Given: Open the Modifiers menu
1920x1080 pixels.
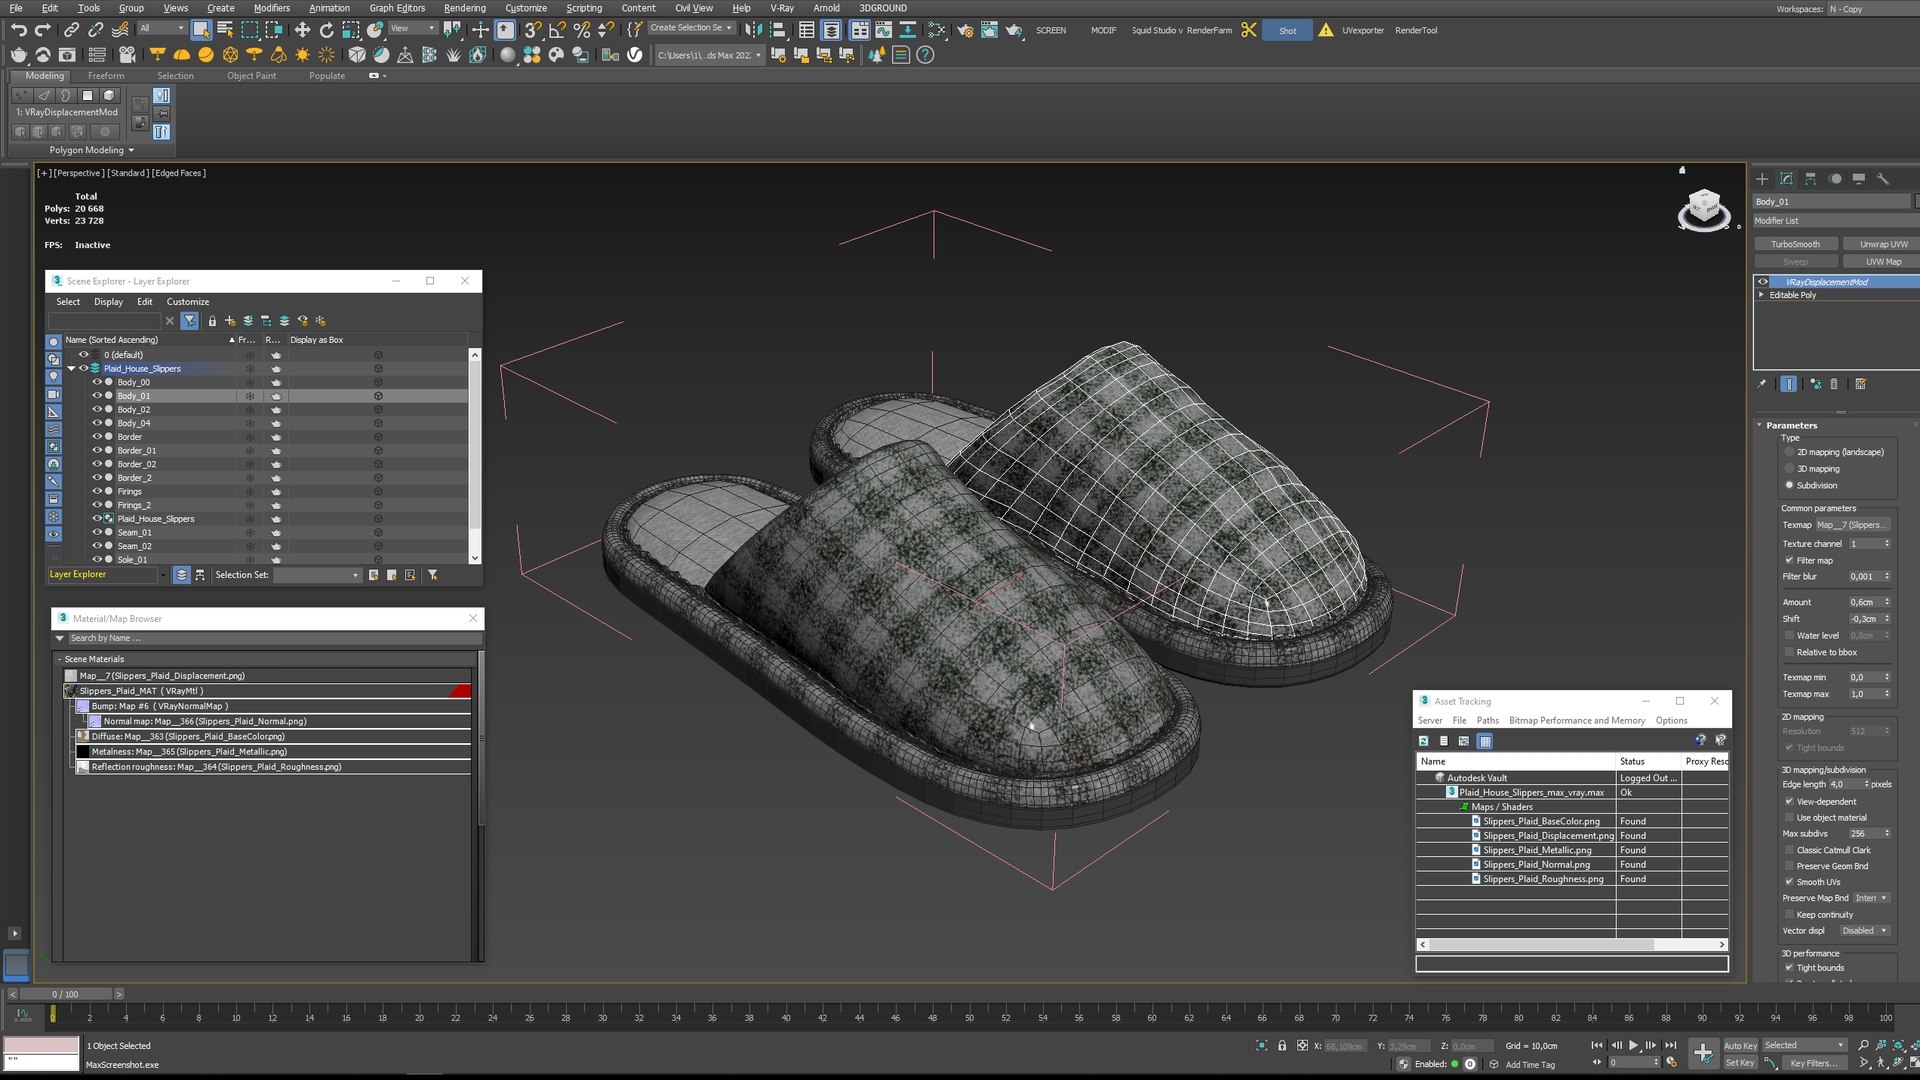Looking at the screenshot, I should (x=271, y=8).
